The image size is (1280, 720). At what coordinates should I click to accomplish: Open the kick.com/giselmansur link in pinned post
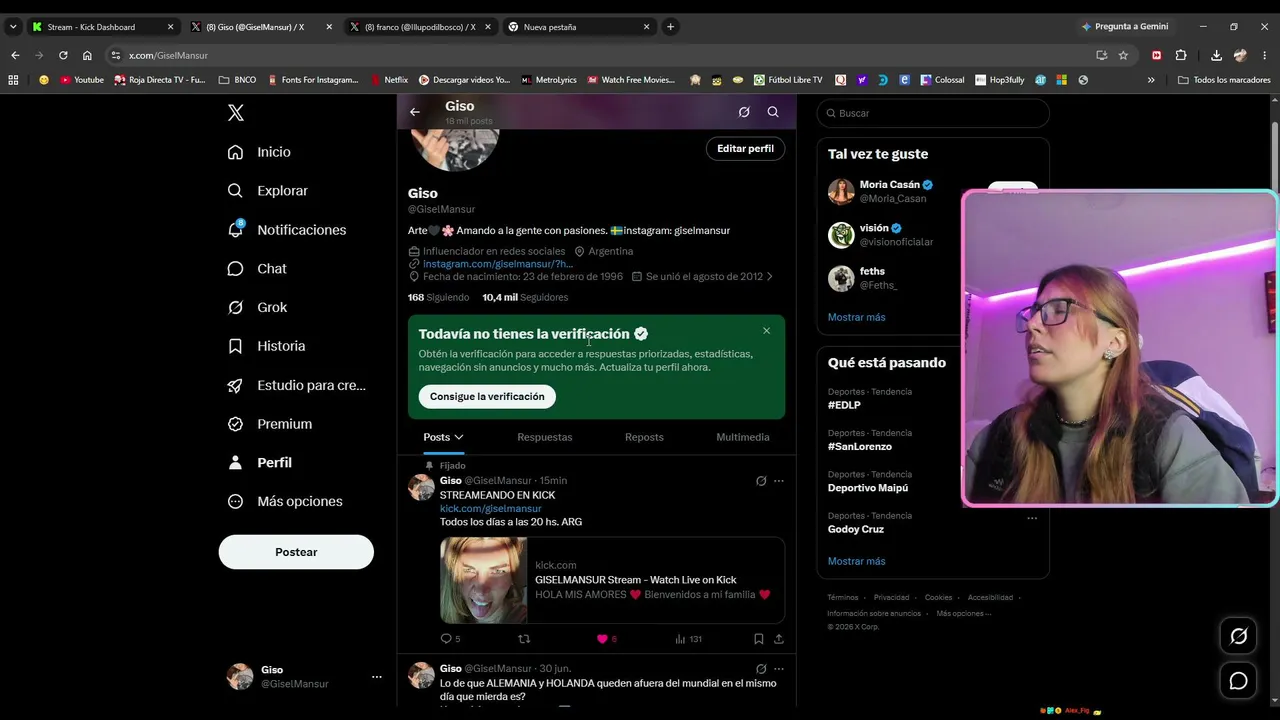coord(491,509)
